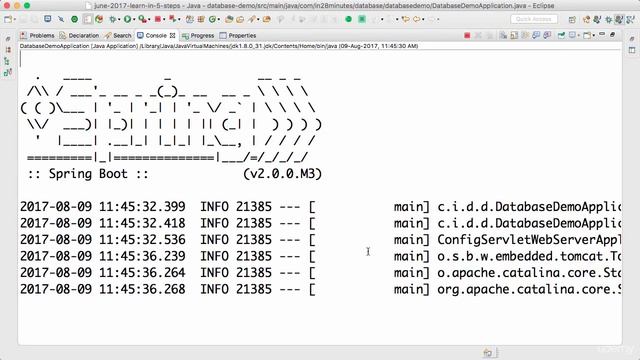Click the green Spring Boot dashboard circle icon
Viewport: 640px width, 360px height.
click(x=349, y=19)
